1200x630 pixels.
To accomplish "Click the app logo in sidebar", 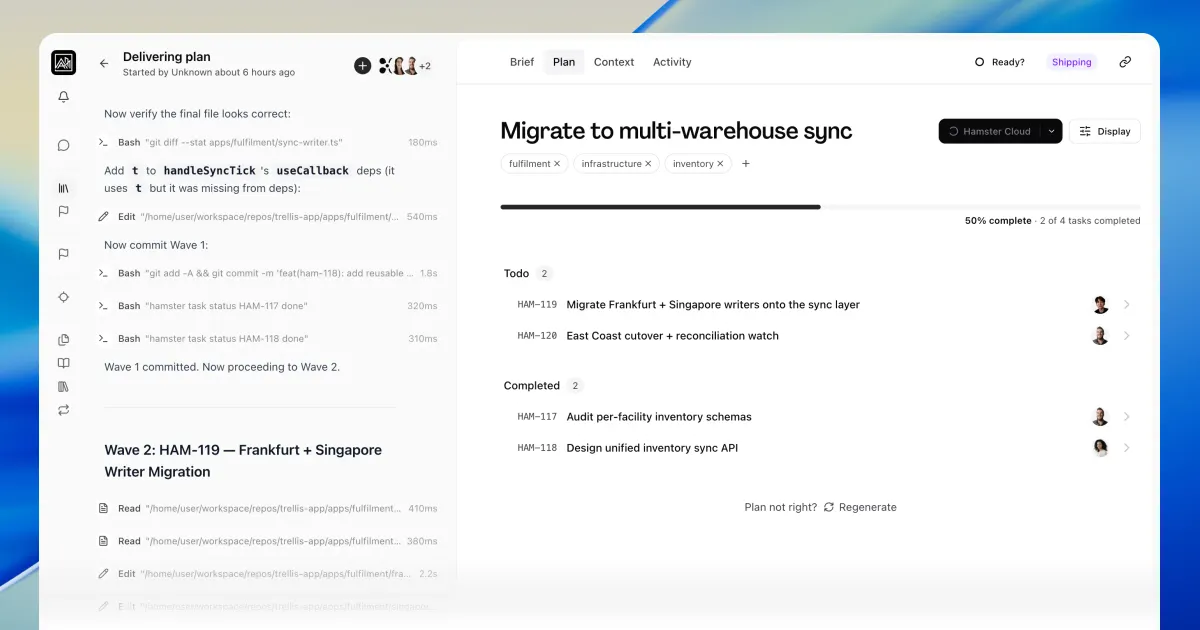I will coord(64,62).
